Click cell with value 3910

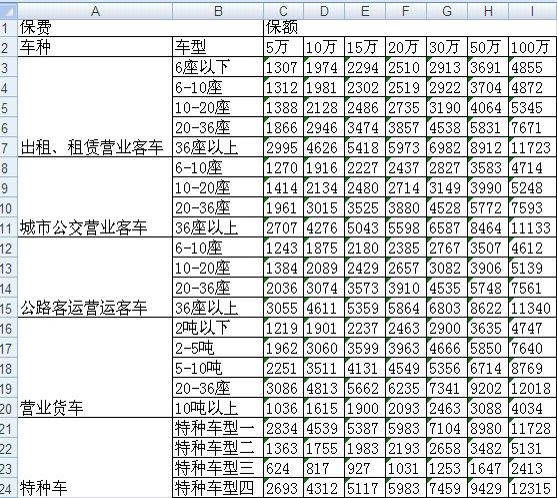(x=406, y=288)
